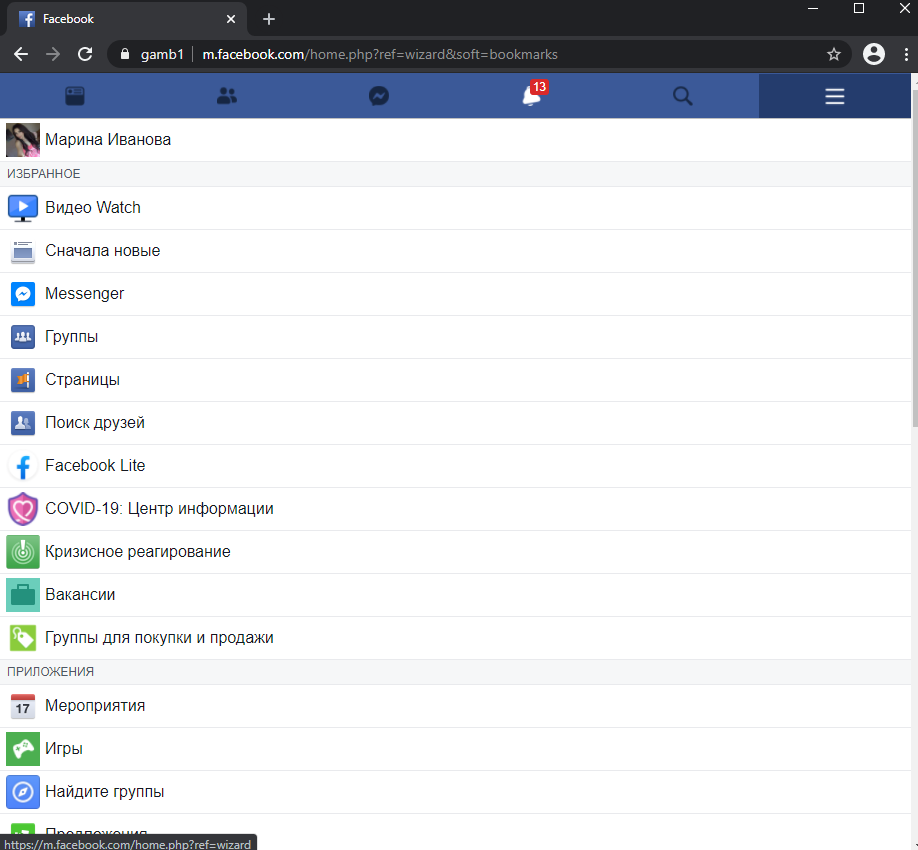
Task: Open Кризисное реагирование link
Action: [455, 552]
